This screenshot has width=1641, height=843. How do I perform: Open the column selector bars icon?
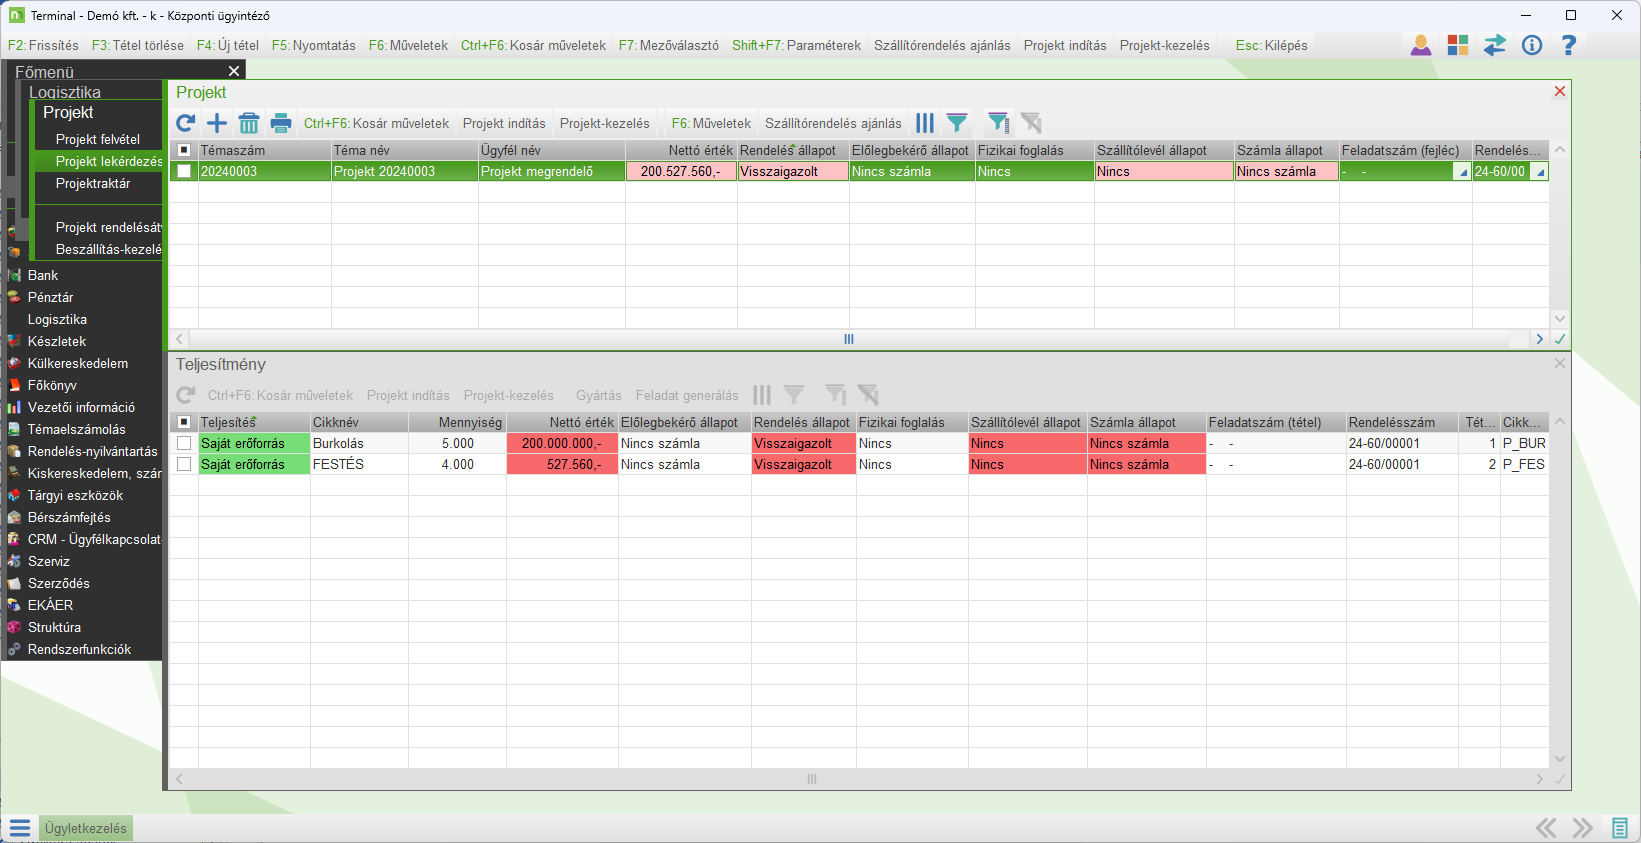click(x=925, y=123)
